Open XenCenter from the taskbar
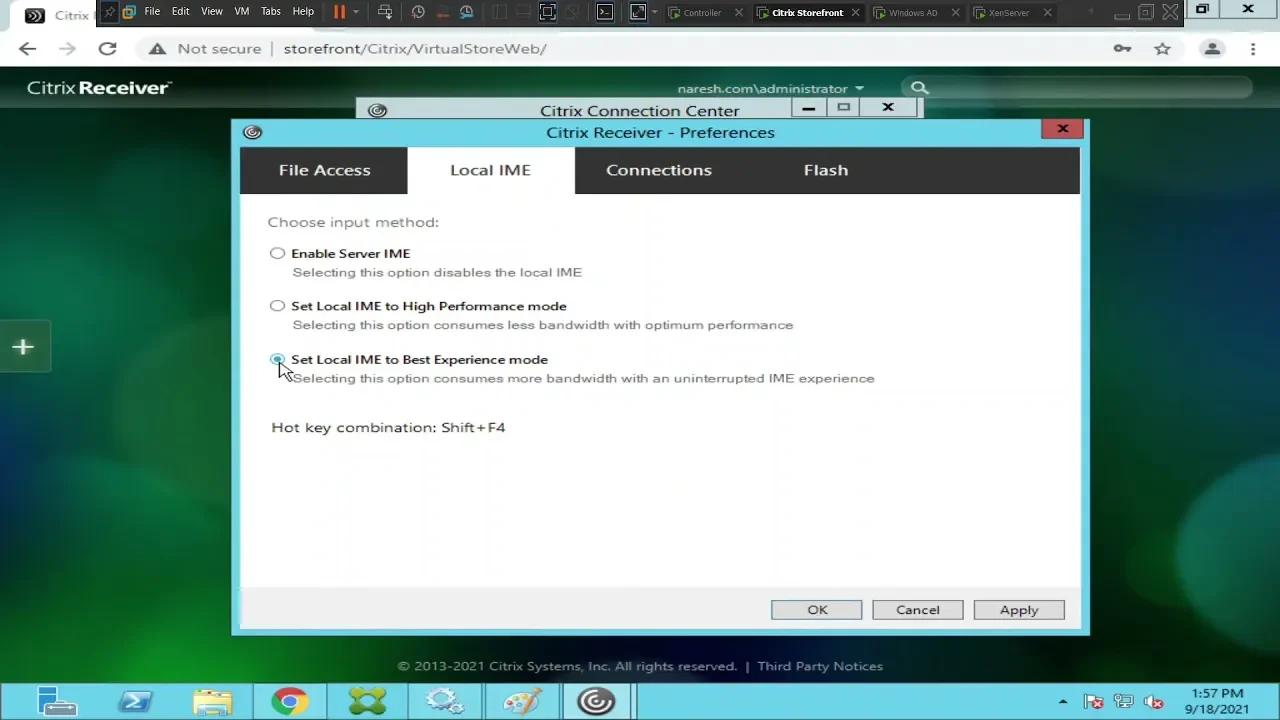 tap(367, 701)
